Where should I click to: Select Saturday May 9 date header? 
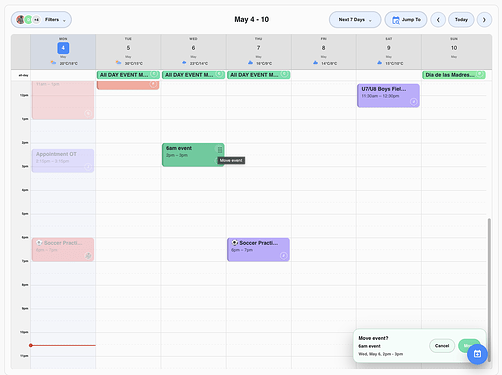coord(388,48)
